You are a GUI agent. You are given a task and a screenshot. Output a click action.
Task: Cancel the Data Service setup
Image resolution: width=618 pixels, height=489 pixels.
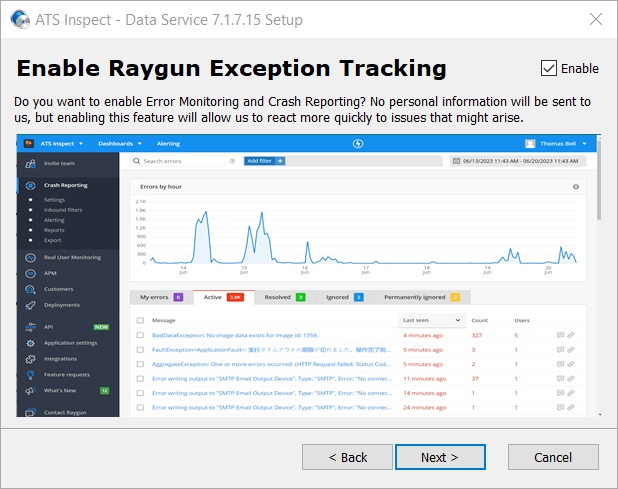coord(553,457)
